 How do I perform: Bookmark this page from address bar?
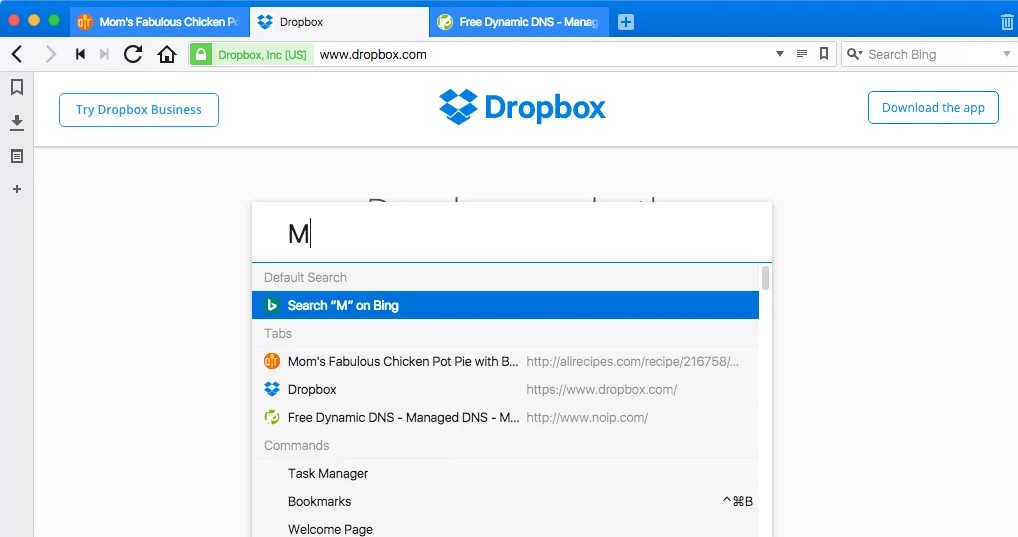824,54
